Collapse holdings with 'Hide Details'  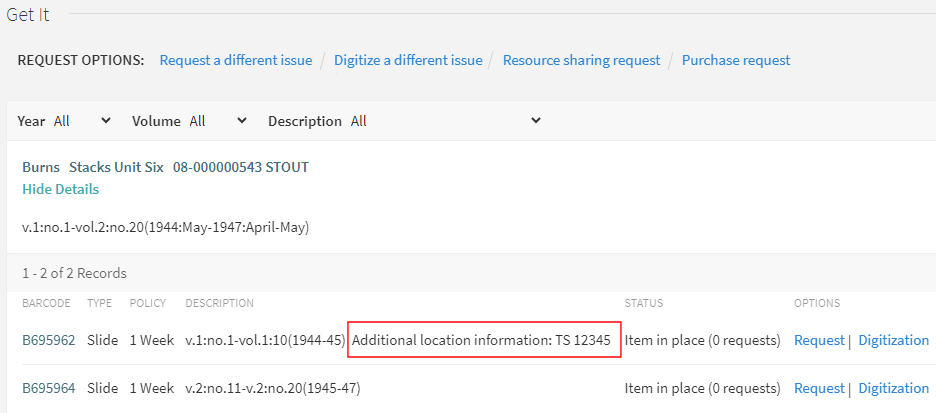click(x=60, y=189)
